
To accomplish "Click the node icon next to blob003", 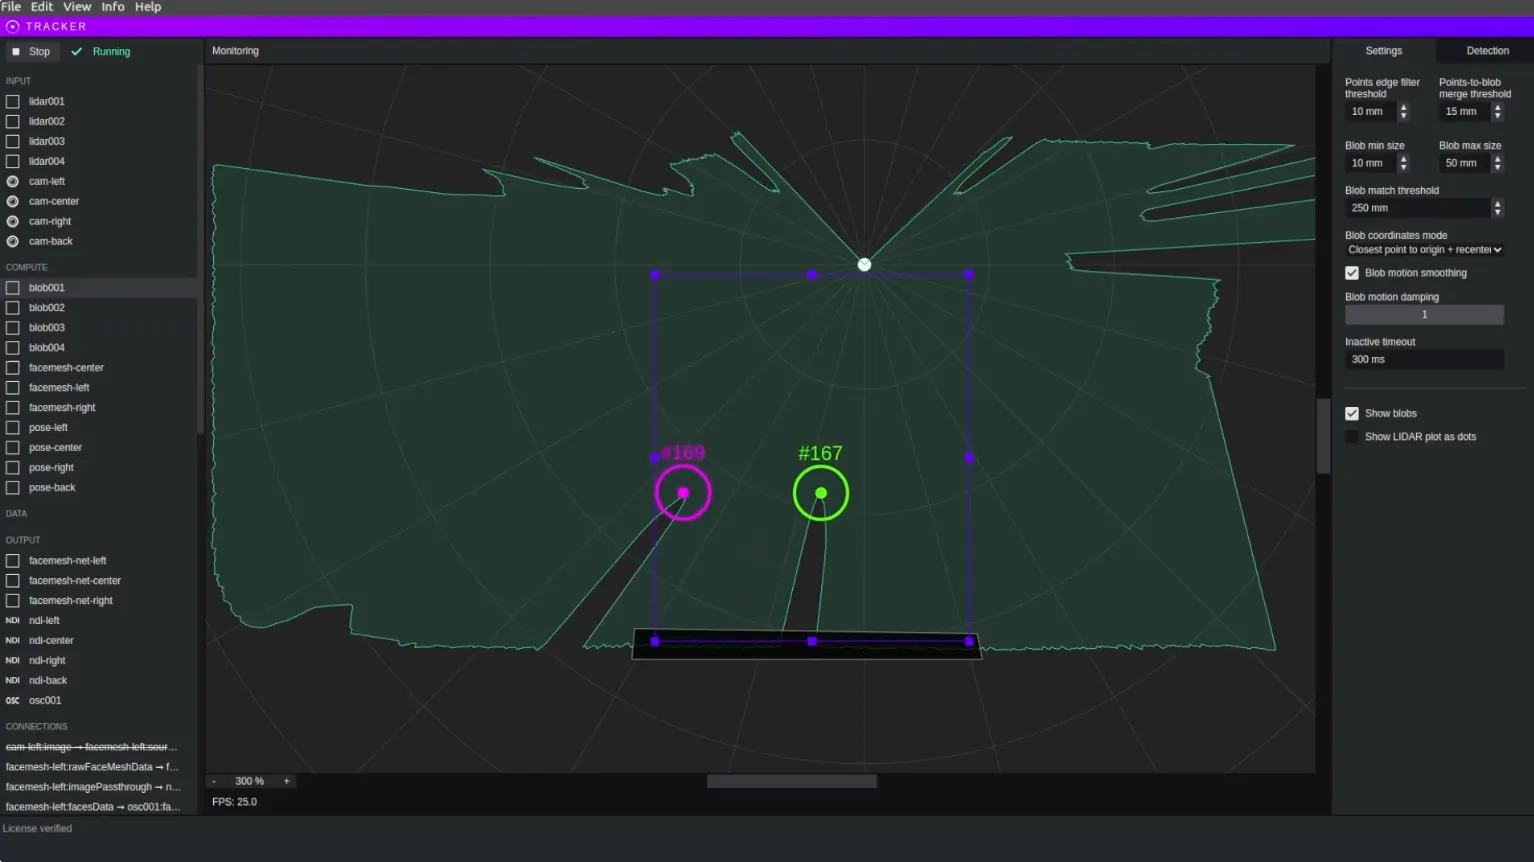I will coord(13,327).
